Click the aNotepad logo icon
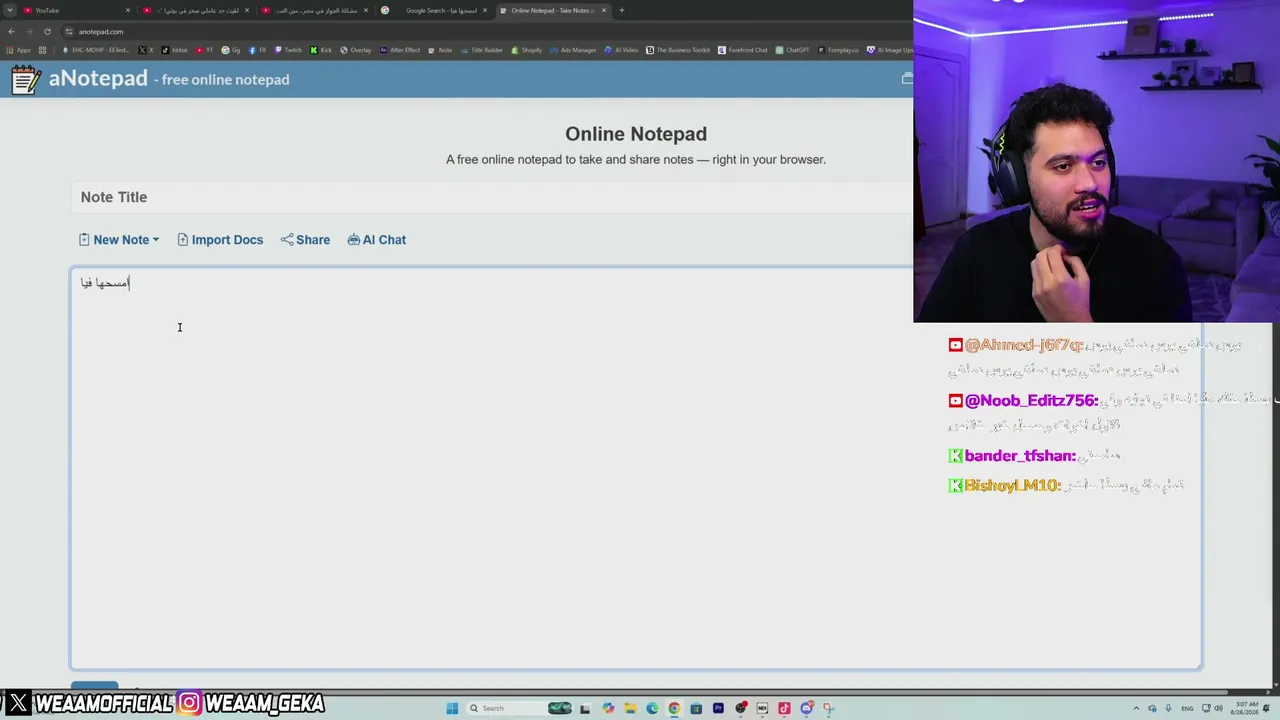1280x720 pixels. click(x=25, y=79)
